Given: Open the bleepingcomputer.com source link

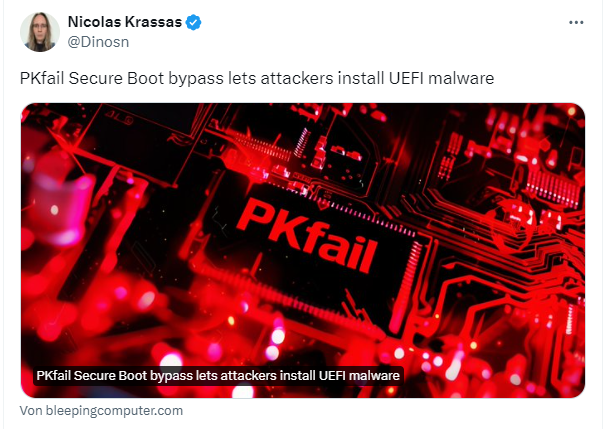Looking at the screenshot, I should pyautogui.click(x=101, y=411).
